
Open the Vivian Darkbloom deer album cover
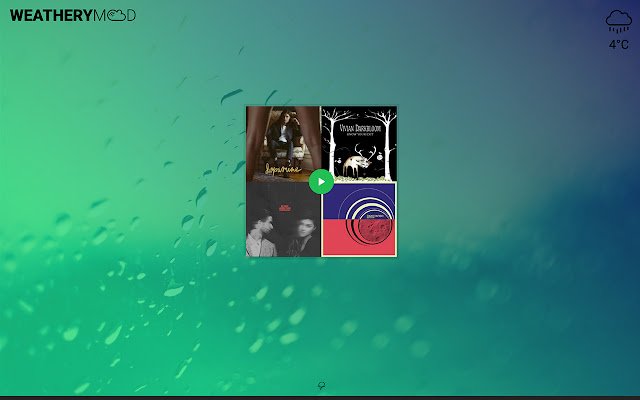(x=359, y=144)
